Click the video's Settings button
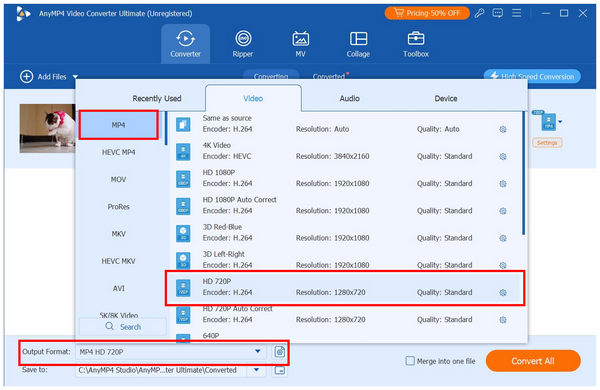Screen dimensions: 600x390 coord(547,143)
